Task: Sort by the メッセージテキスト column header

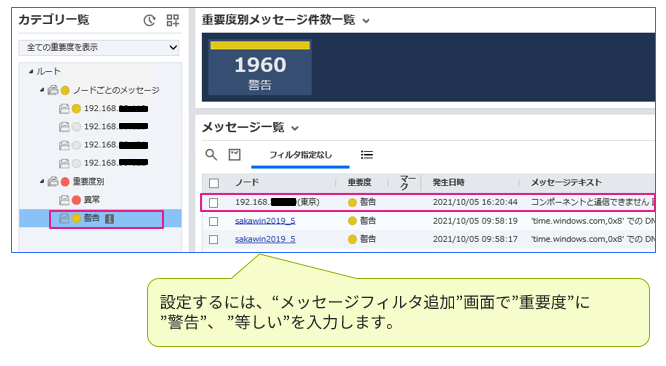Action: [566, 182]
